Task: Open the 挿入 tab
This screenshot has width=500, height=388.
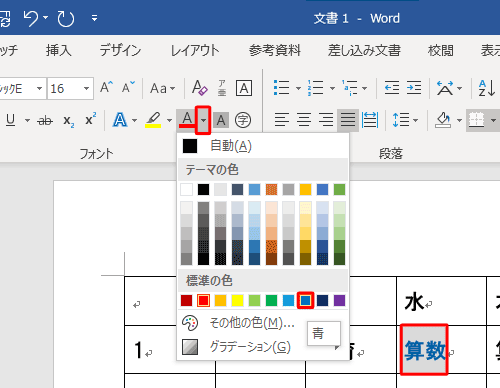Action: pyautogui.click(x=59, y=50)
